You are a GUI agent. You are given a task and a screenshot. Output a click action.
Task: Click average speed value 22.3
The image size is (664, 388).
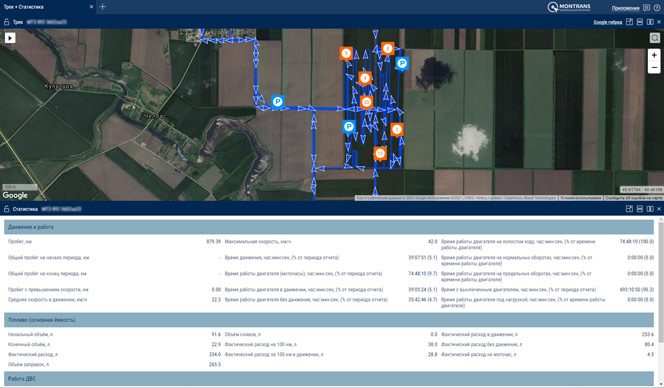click(x=216, y=299)
